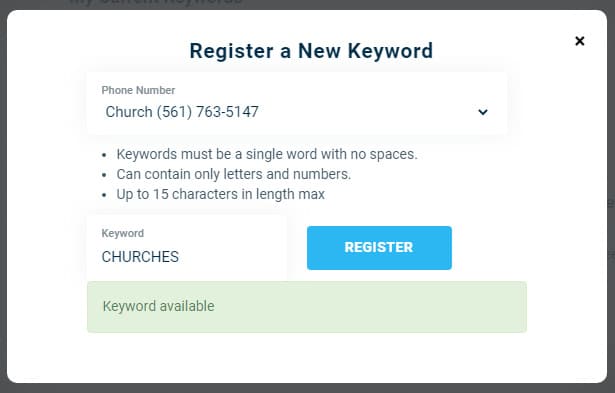The height and width of the screenshot is (393, 615).
Task: Expand the Phone Number dropdown chevron
Action: (483, 112)
